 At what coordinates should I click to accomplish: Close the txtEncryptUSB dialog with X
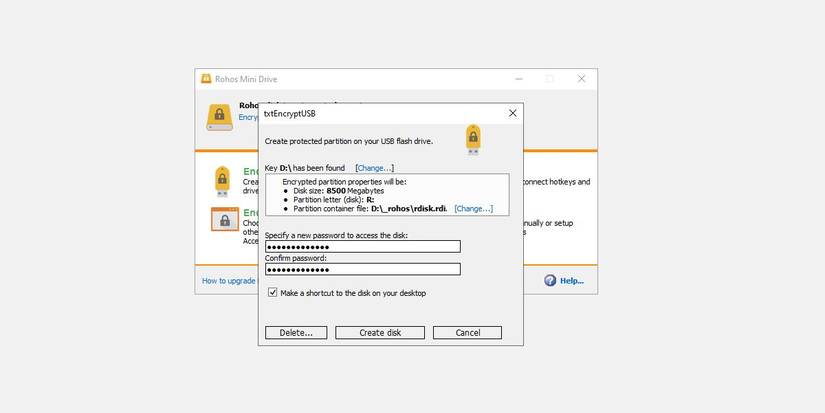coord(512,113)
